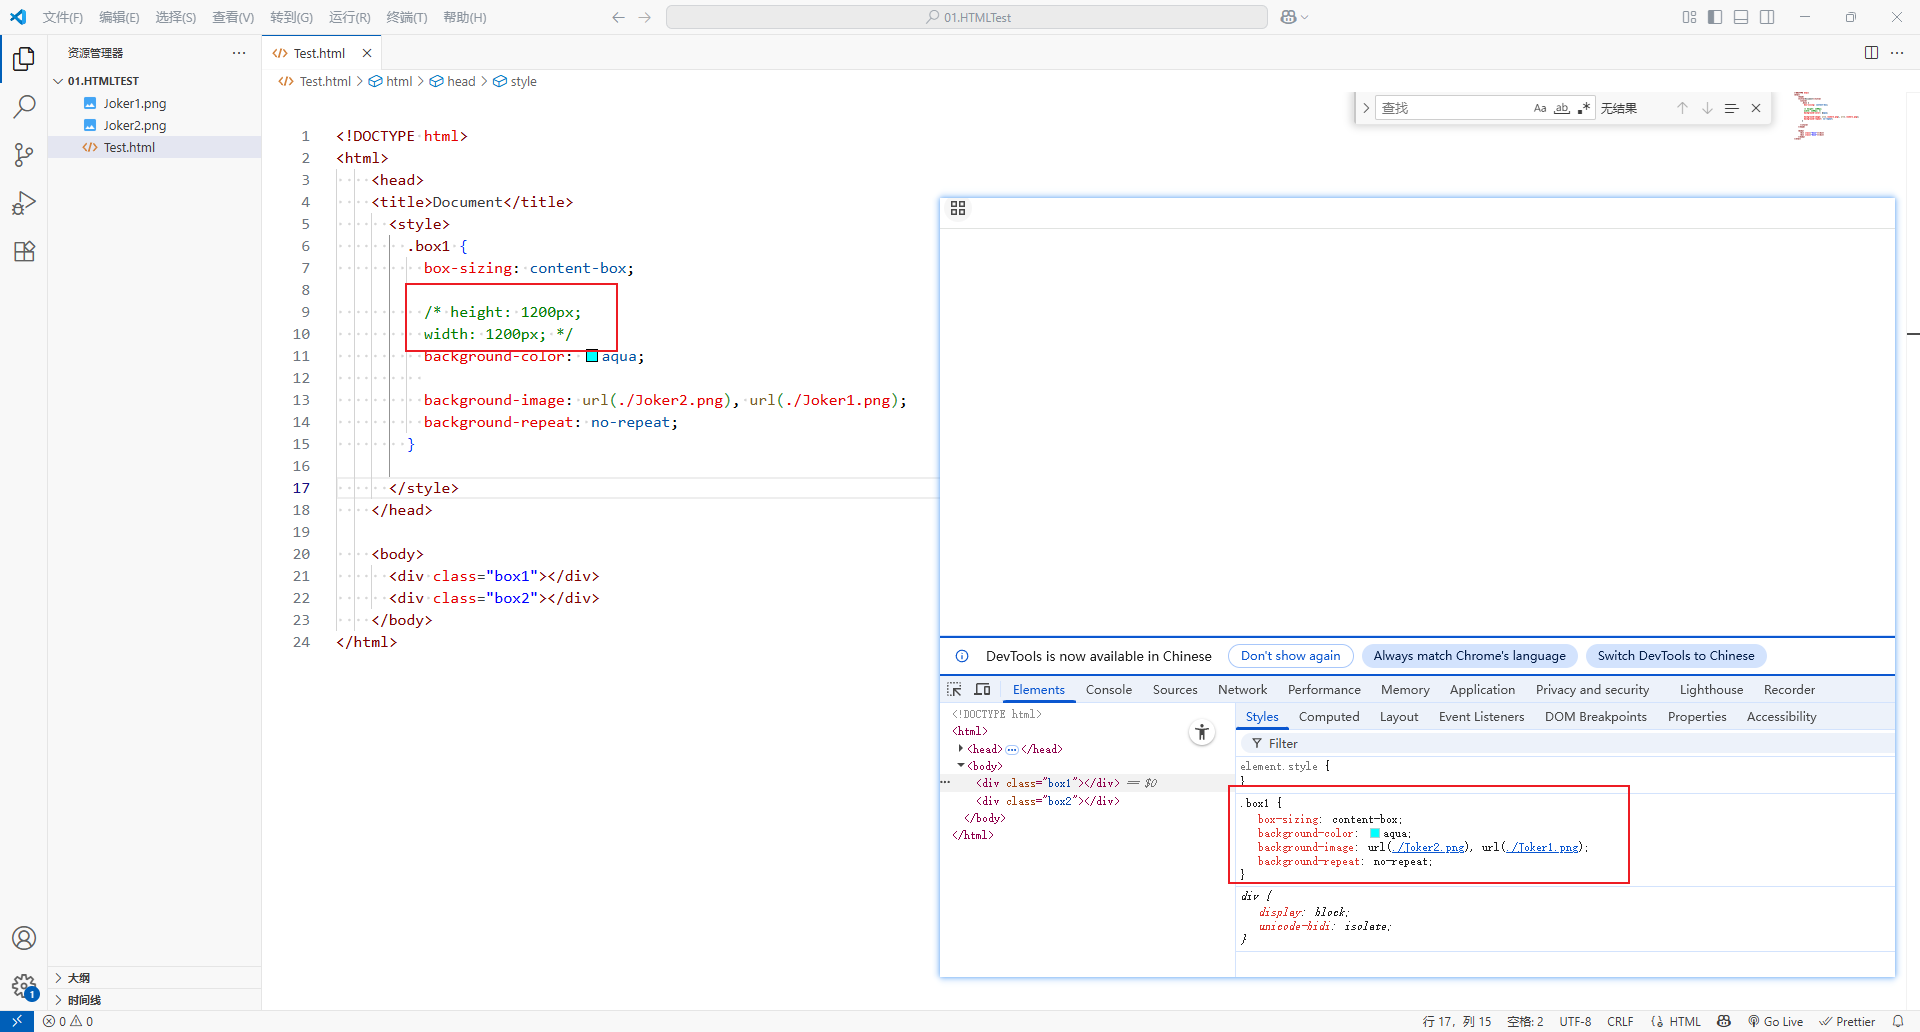Open the Search view in activity bar
The height and width of the screenshot is (1032, 1920).
pos(24,107)
